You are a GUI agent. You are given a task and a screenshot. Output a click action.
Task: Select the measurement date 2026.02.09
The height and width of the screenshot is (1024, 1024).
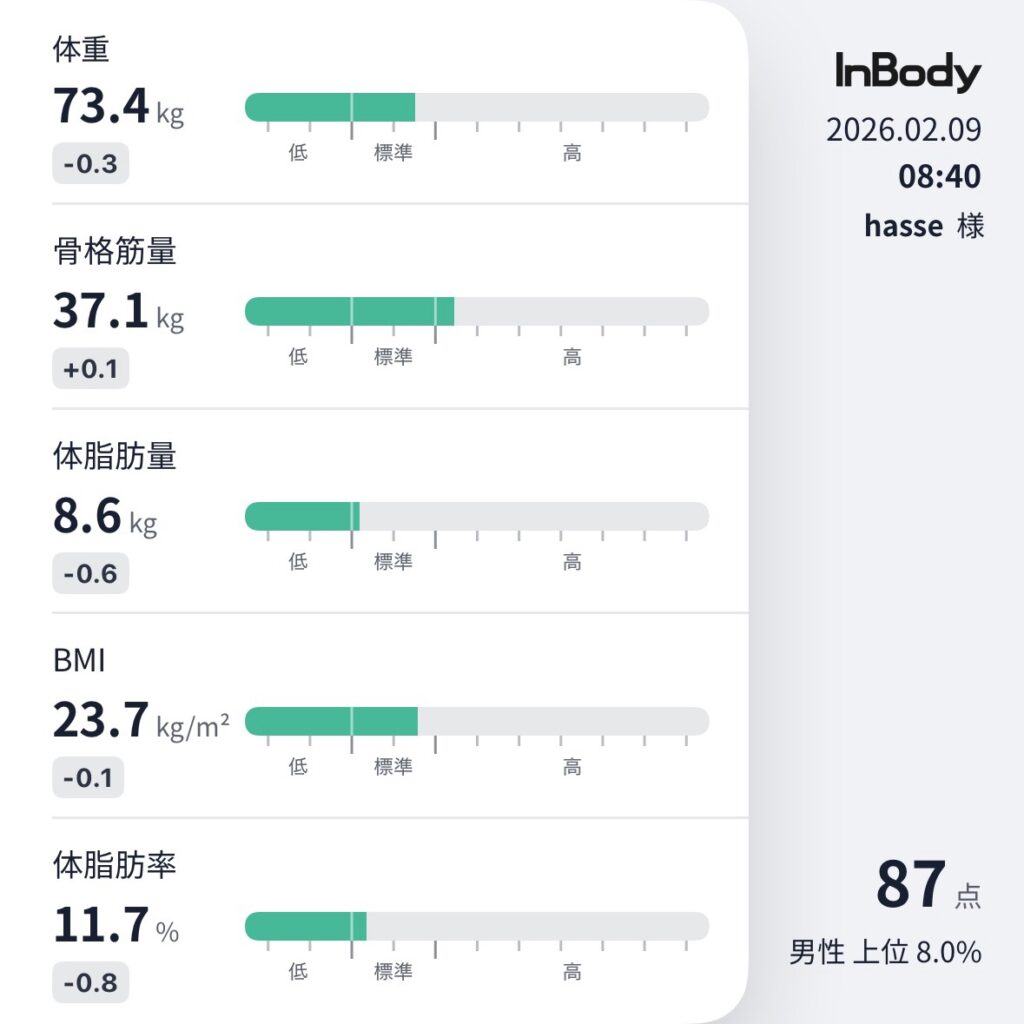pos(903,130)
